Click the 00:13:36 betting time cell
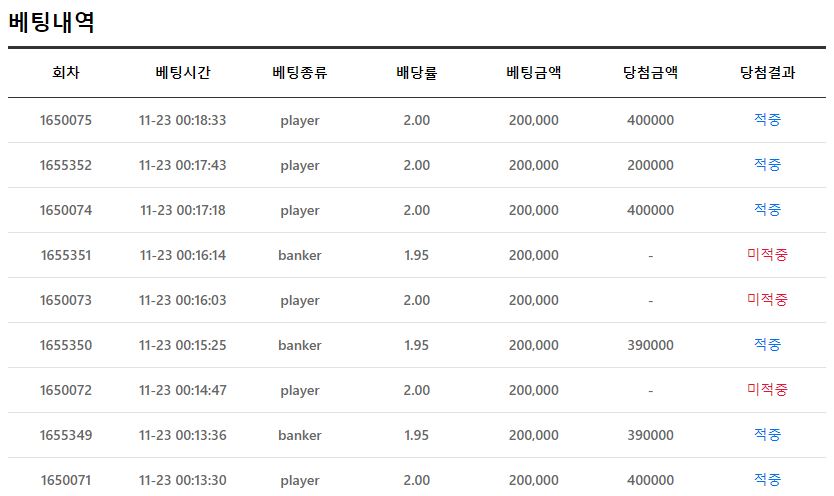The width and height of the screenshot is (834, 496). 183,435
